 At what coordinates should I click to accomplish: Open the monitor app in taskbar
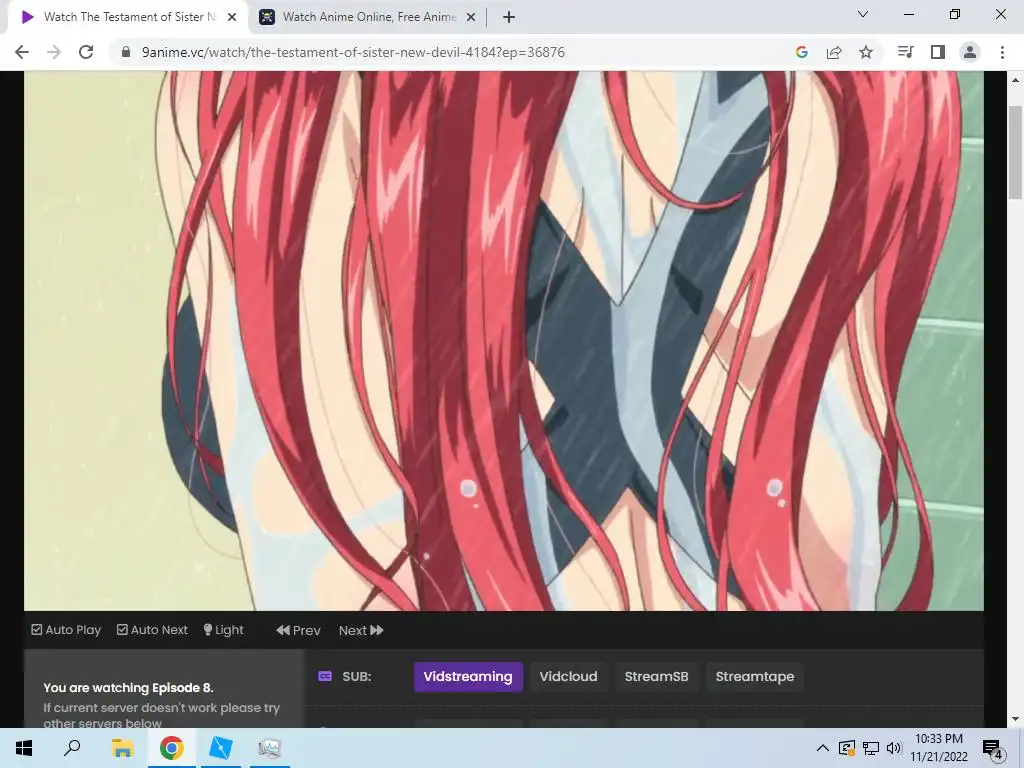(270, 748)
